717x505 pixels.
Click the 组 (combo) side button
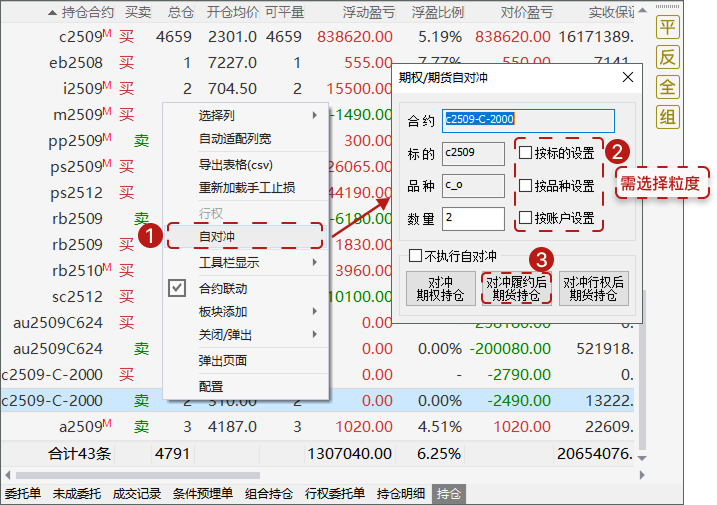tap(667, 117)
